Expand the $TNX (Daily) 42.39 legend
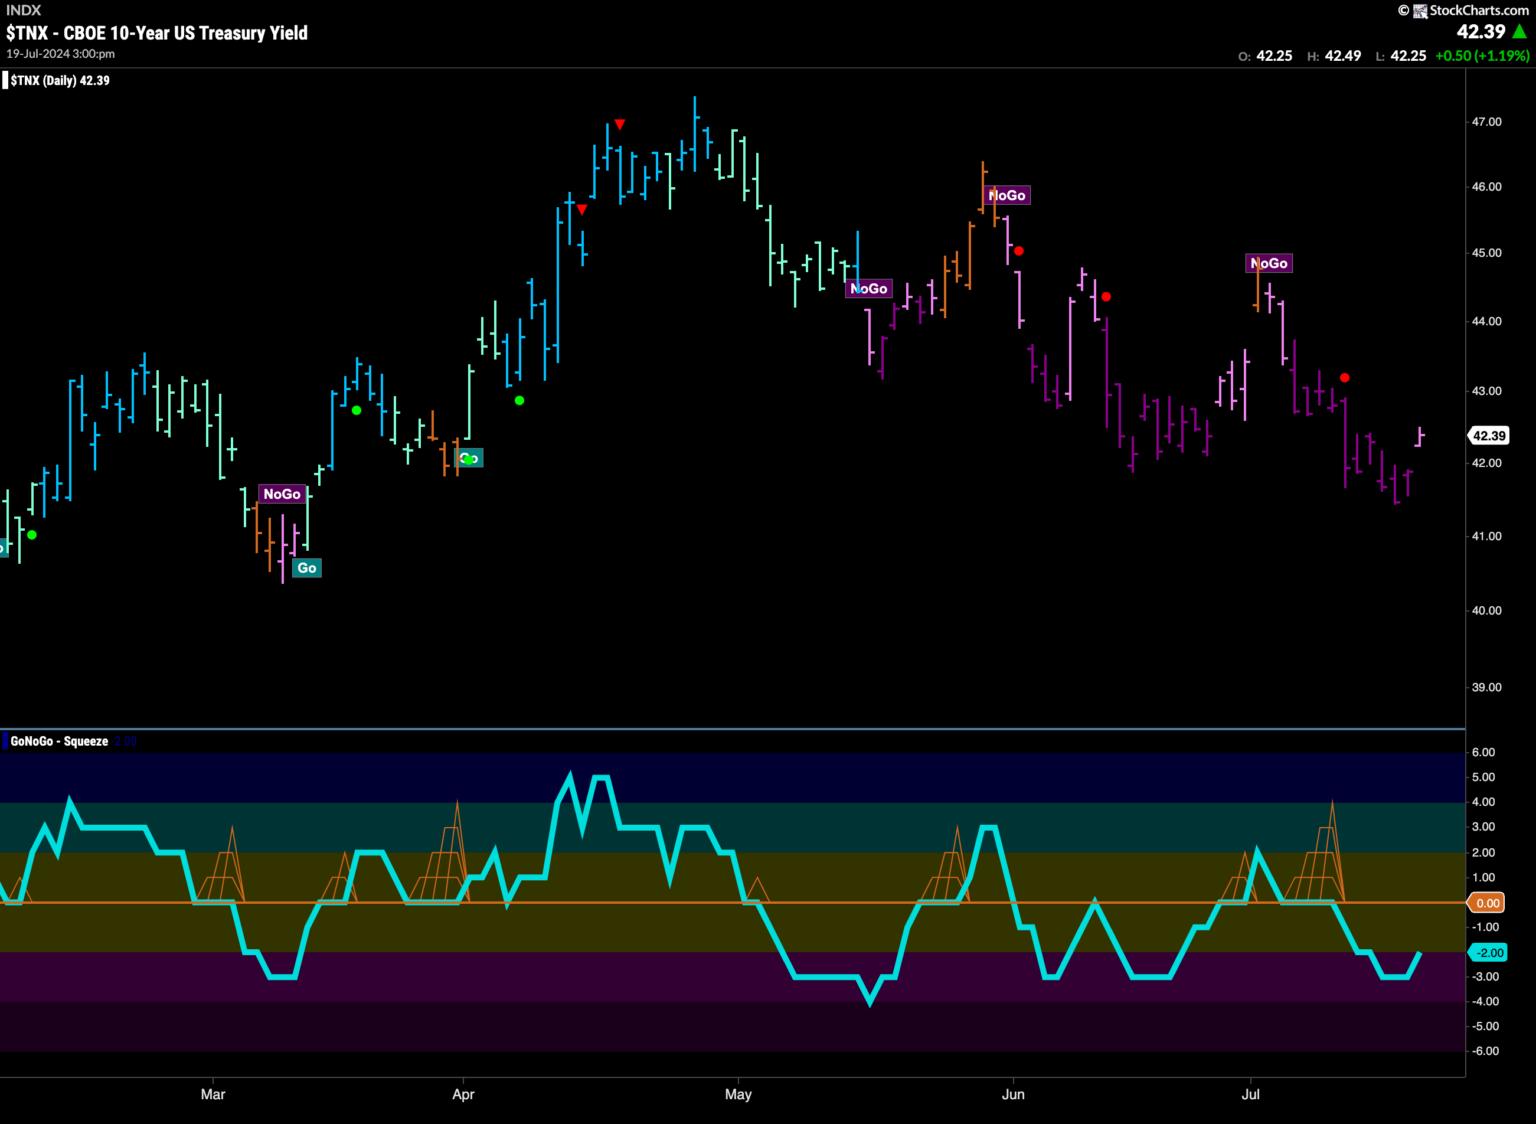 [x=60, y=81]
